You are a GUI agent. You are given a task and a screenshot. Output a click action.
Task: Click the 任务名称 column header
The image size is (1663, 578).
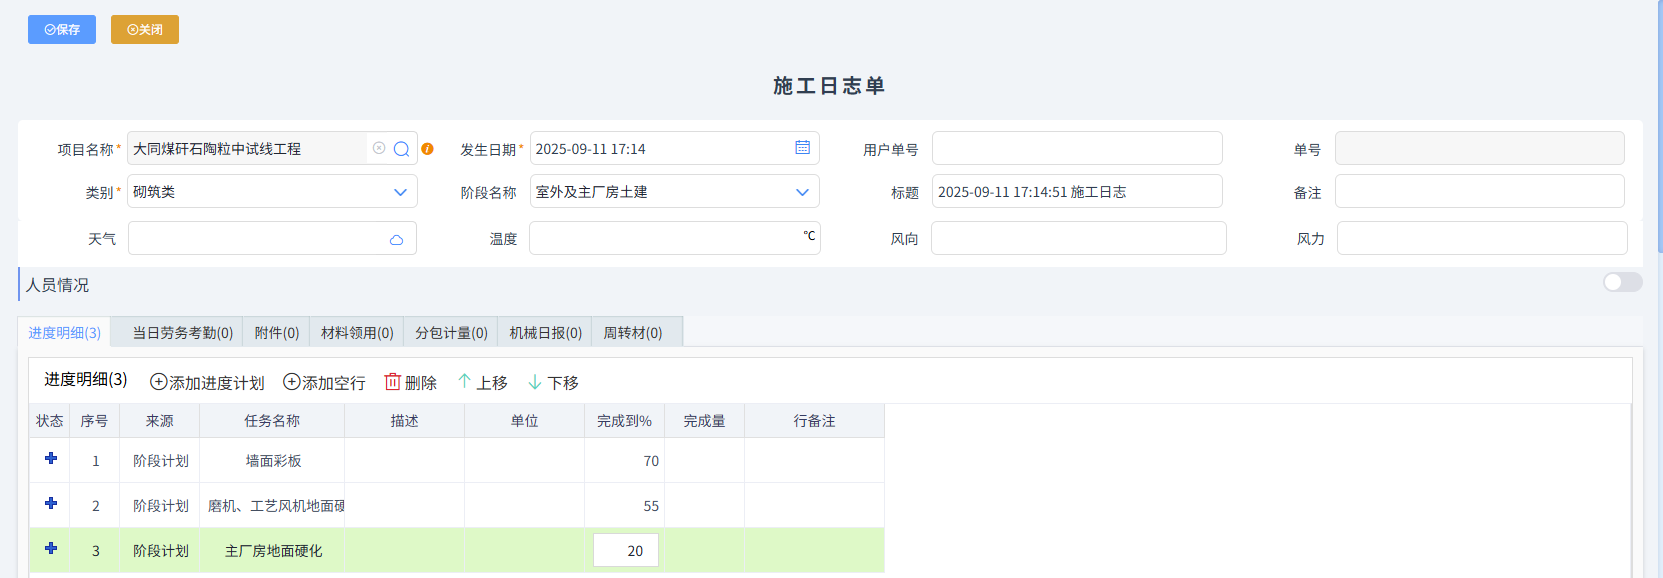tap(272, 421)
